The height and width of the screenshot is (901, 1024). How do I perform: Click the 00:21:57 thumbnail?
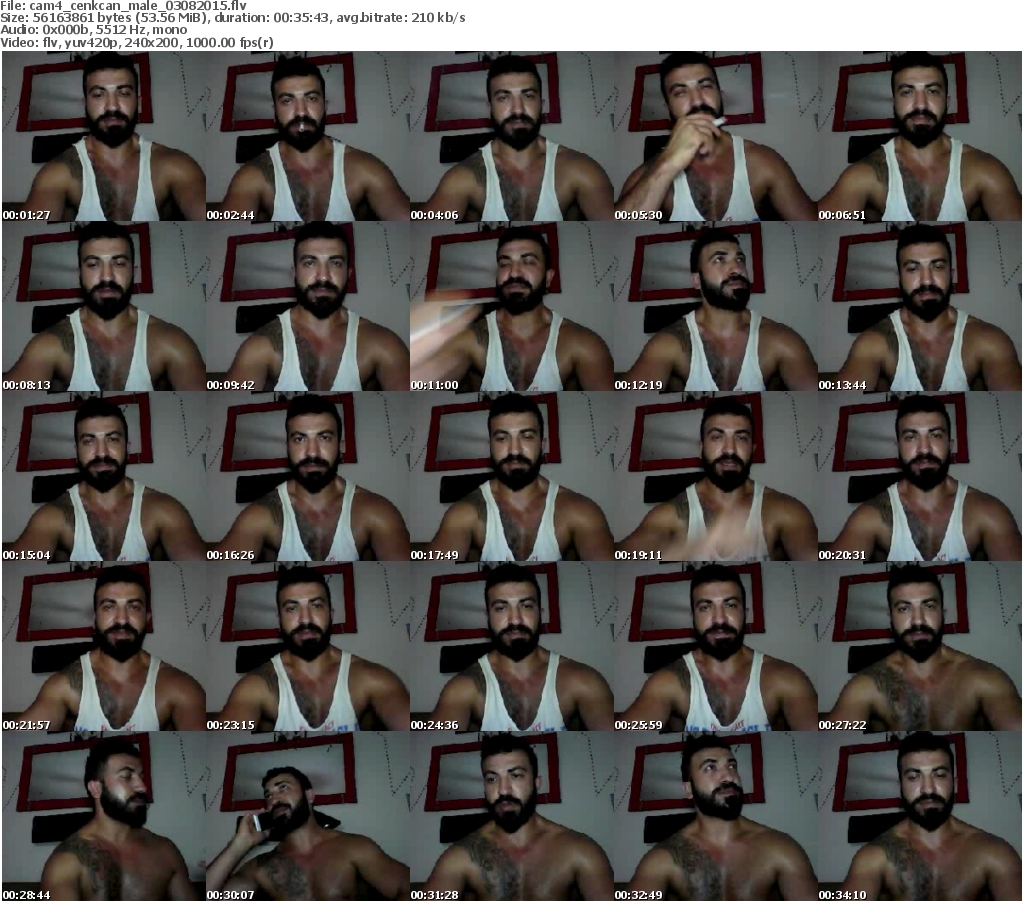104,646
